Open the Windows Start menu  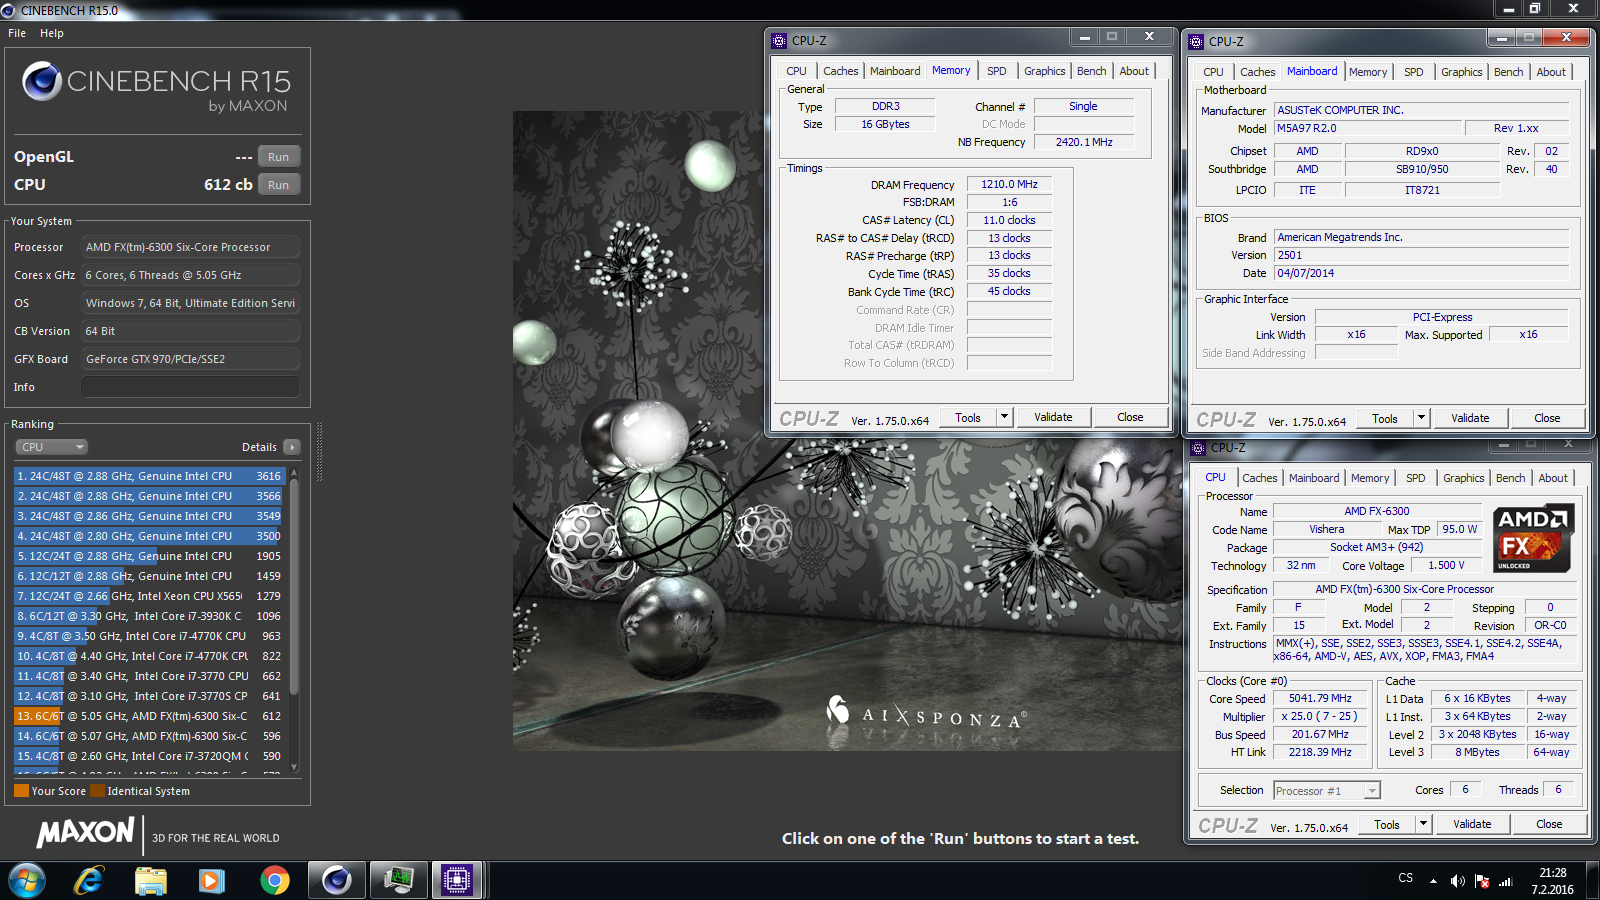point(27,880)
